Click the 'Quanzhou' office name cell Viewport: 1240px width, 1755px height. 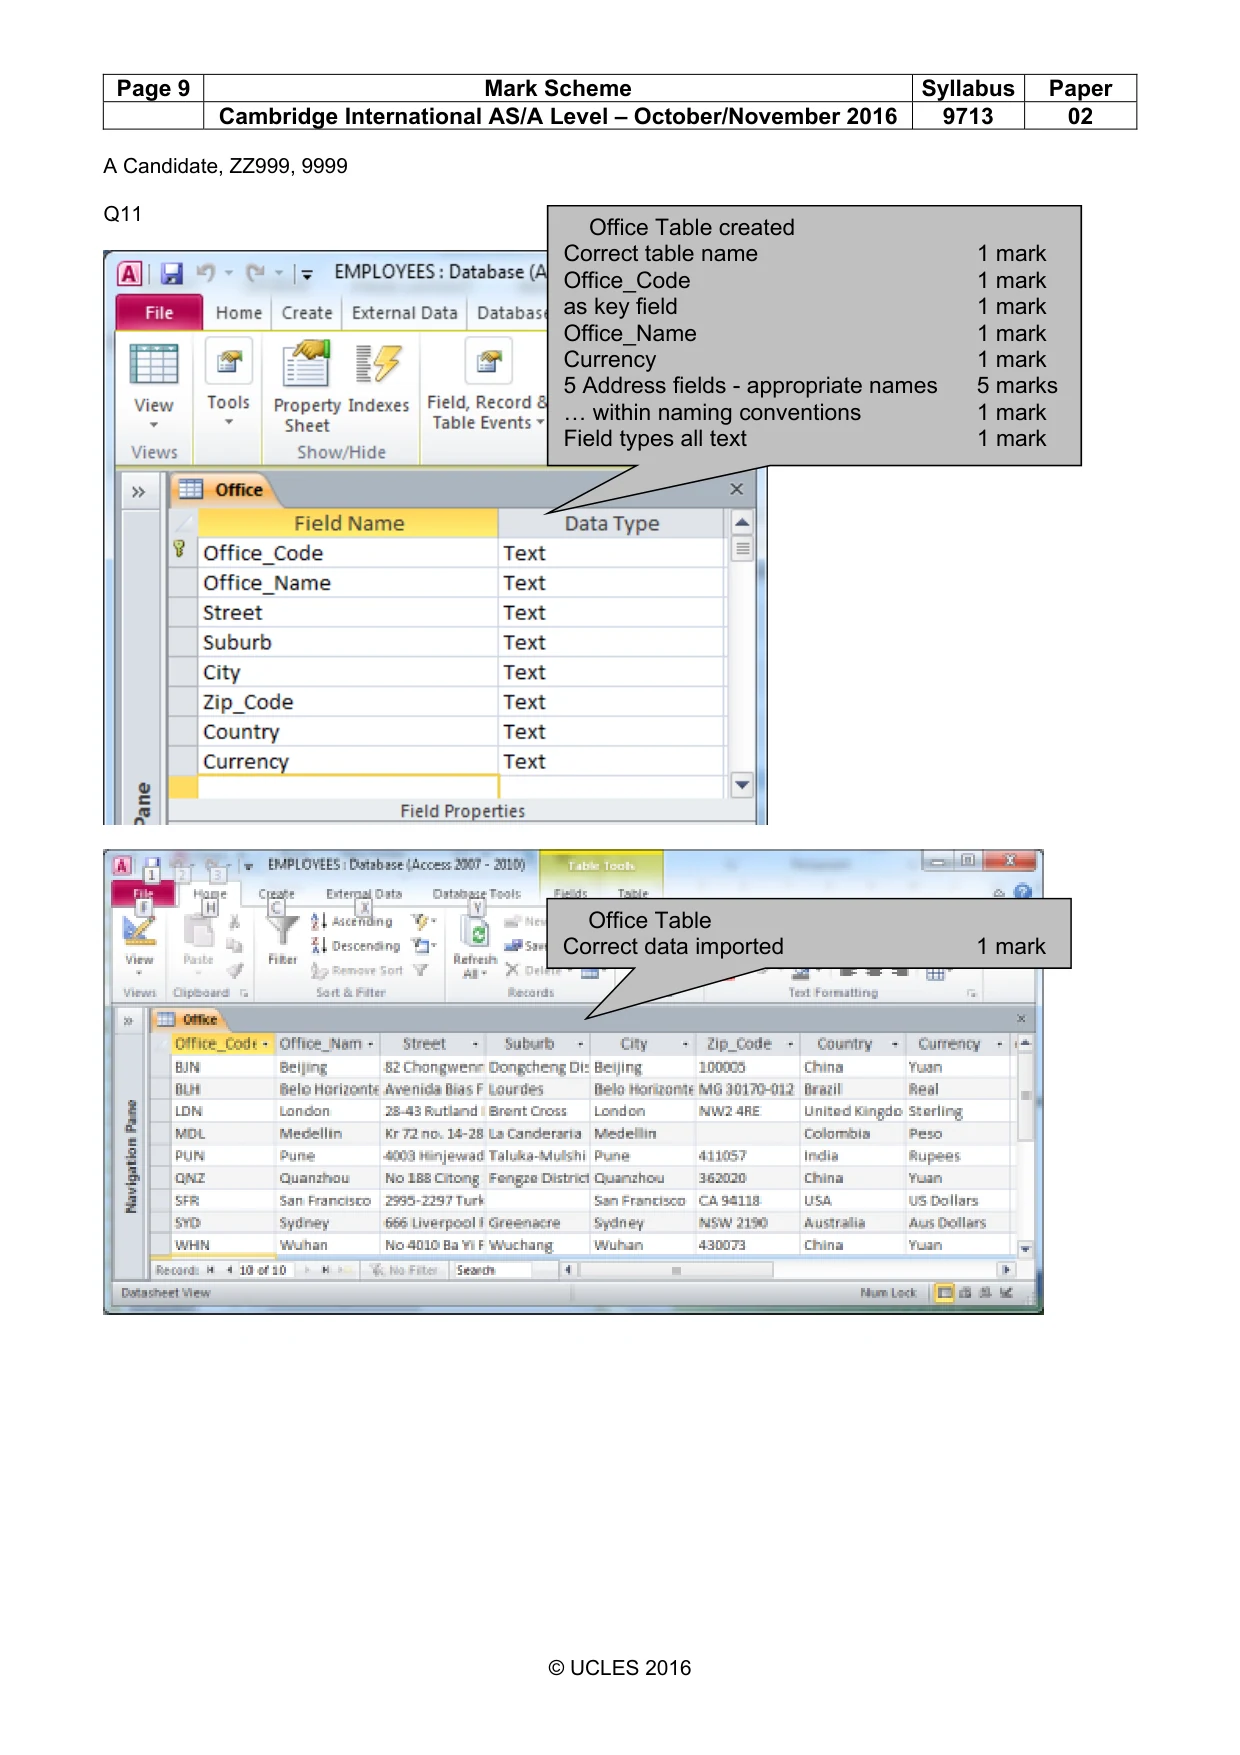pos(326,1179)
